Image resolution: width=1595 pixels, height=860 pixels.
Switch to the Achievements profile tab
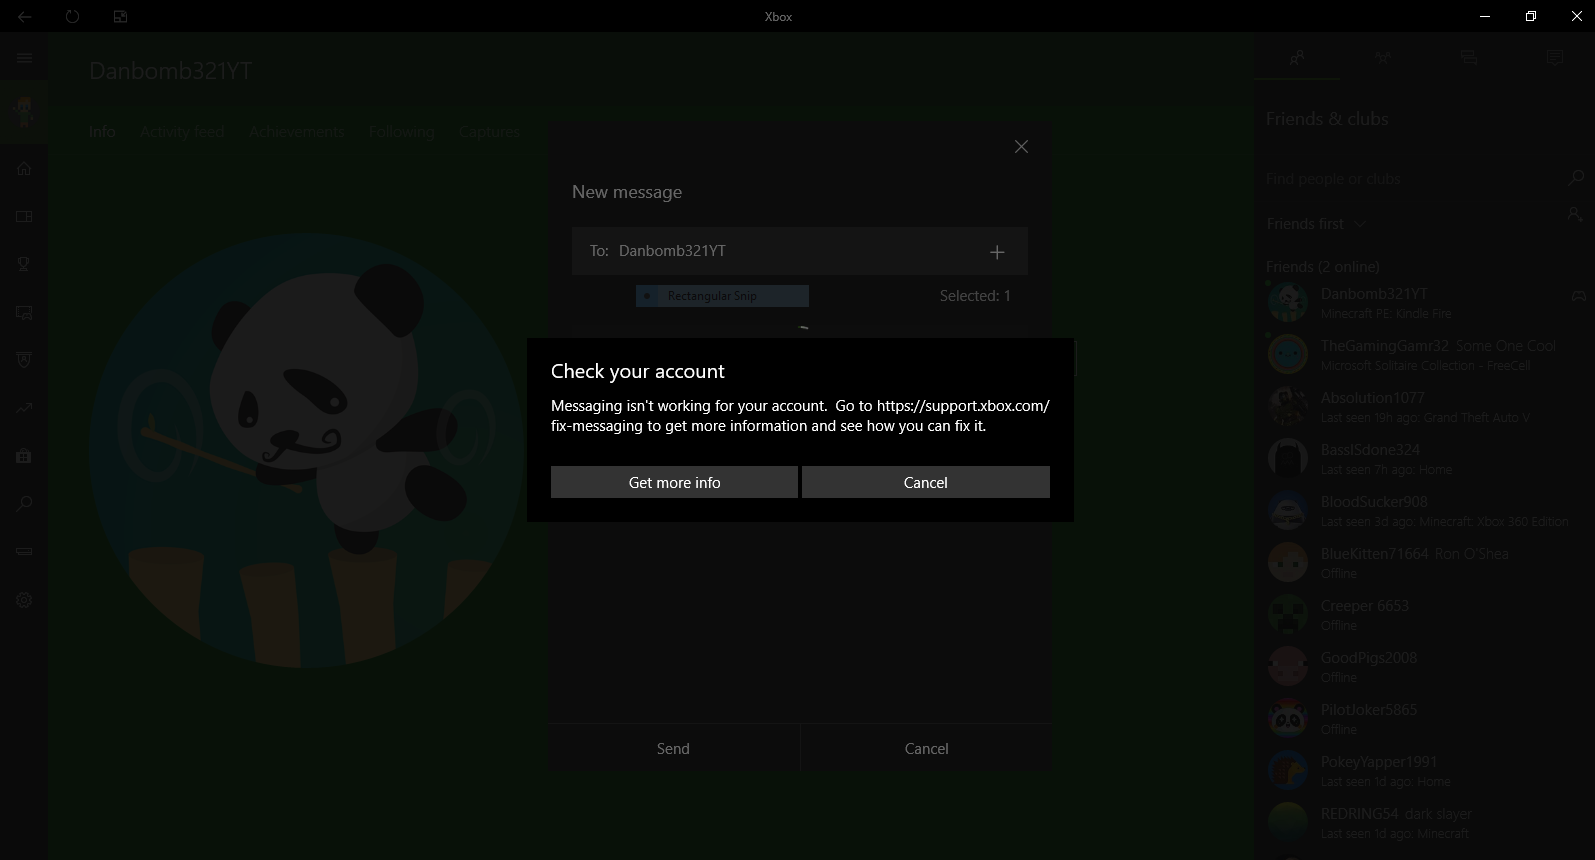(296, 132)
